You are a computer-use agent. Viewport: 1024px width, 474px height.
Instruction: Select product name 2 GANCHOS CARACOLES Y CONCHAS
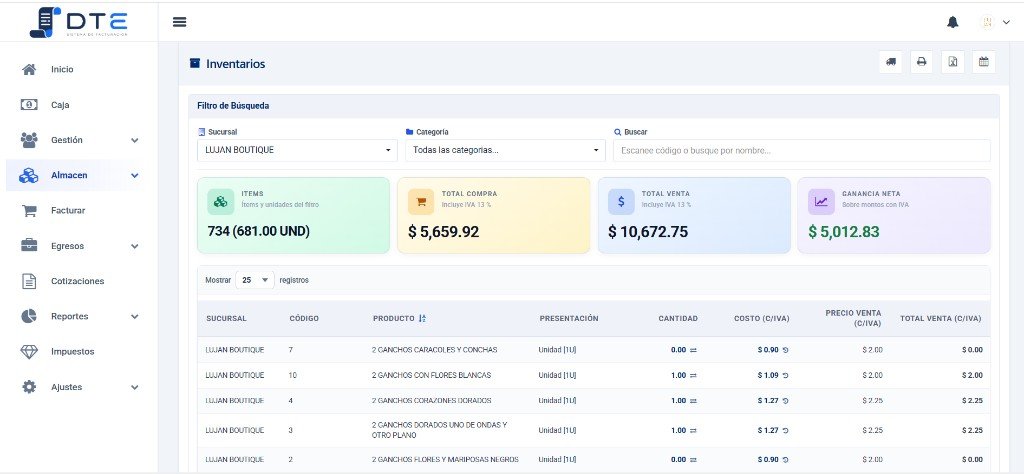[x=434, y=350]
